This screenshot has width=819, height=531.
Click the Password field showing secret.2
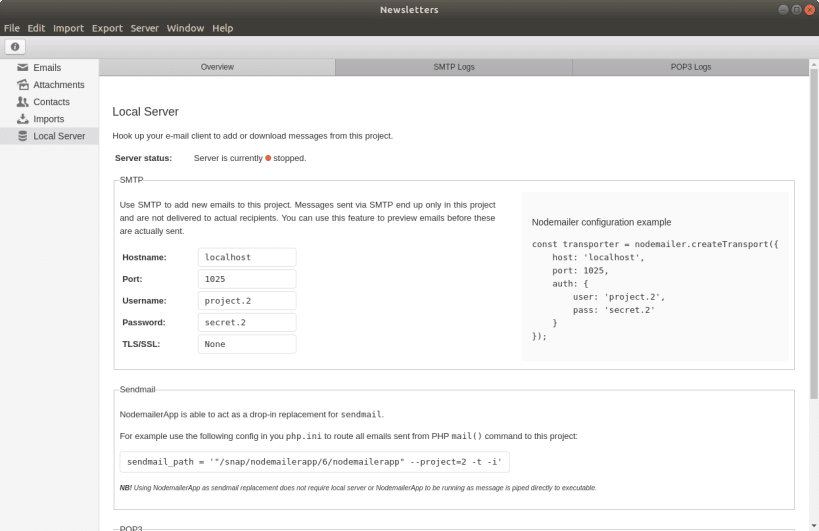(247, 322)
